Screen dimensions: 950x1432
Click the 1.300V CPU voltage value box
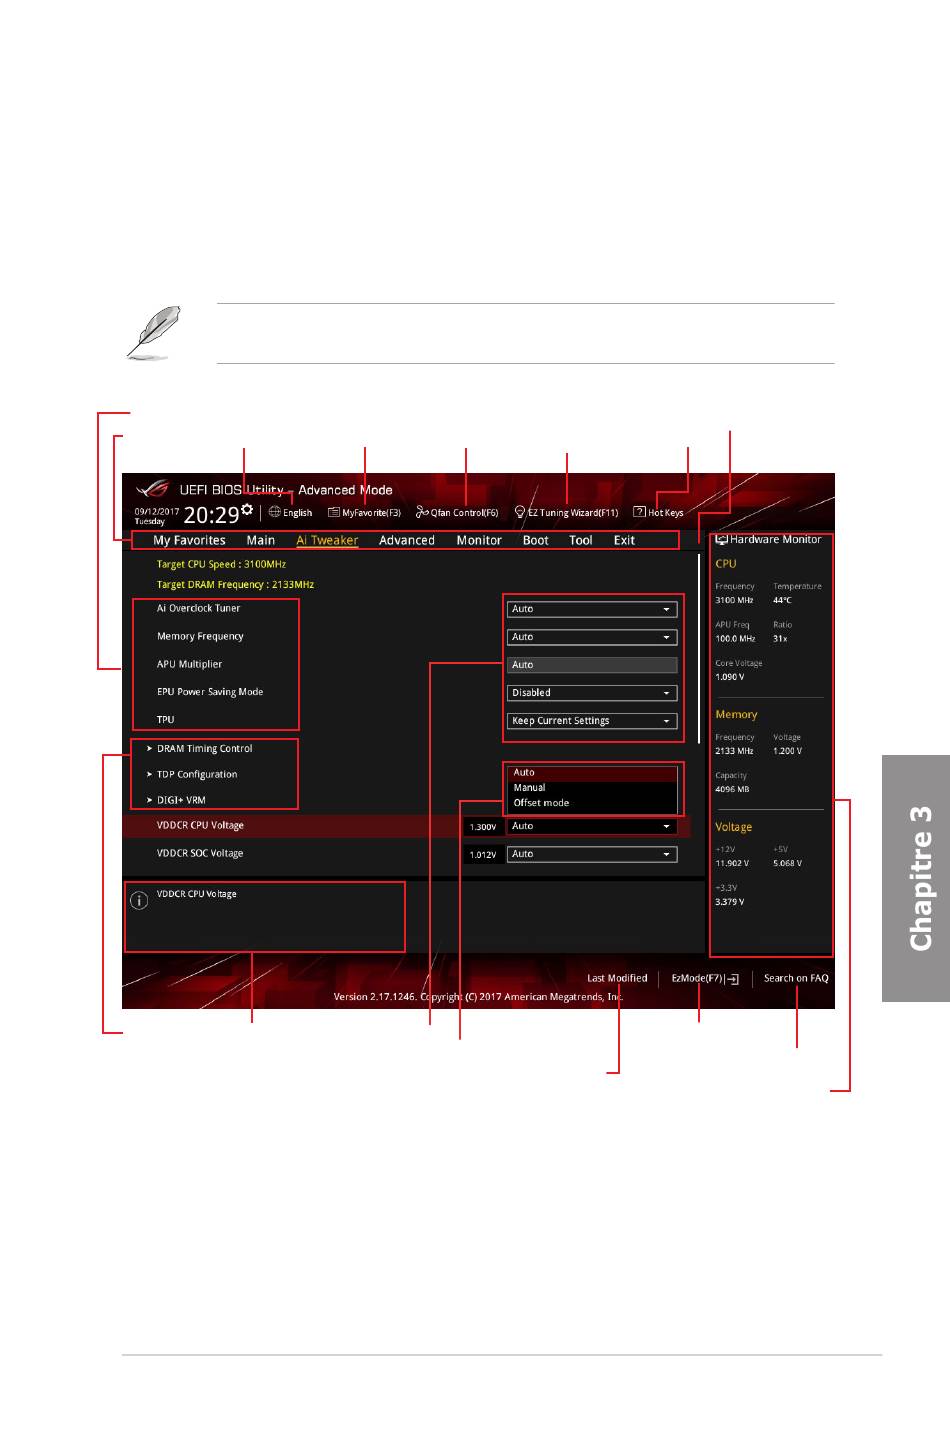coord(483,827)
